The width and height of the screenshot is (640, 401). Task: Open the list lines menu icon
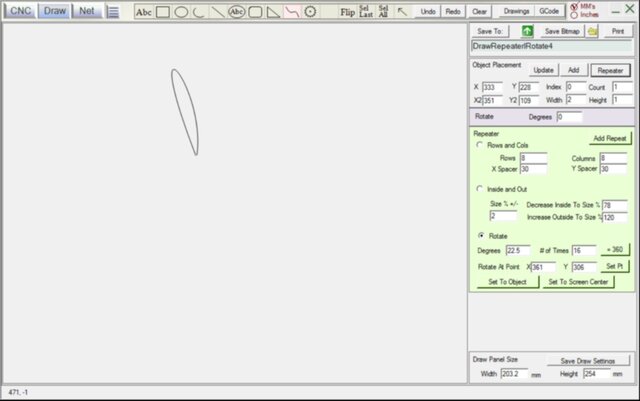(113, 12)
